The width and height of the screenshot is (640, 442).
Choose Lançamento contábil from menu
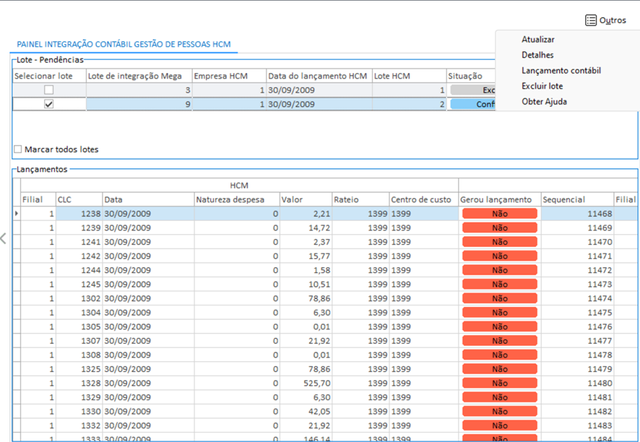point(561,71)
